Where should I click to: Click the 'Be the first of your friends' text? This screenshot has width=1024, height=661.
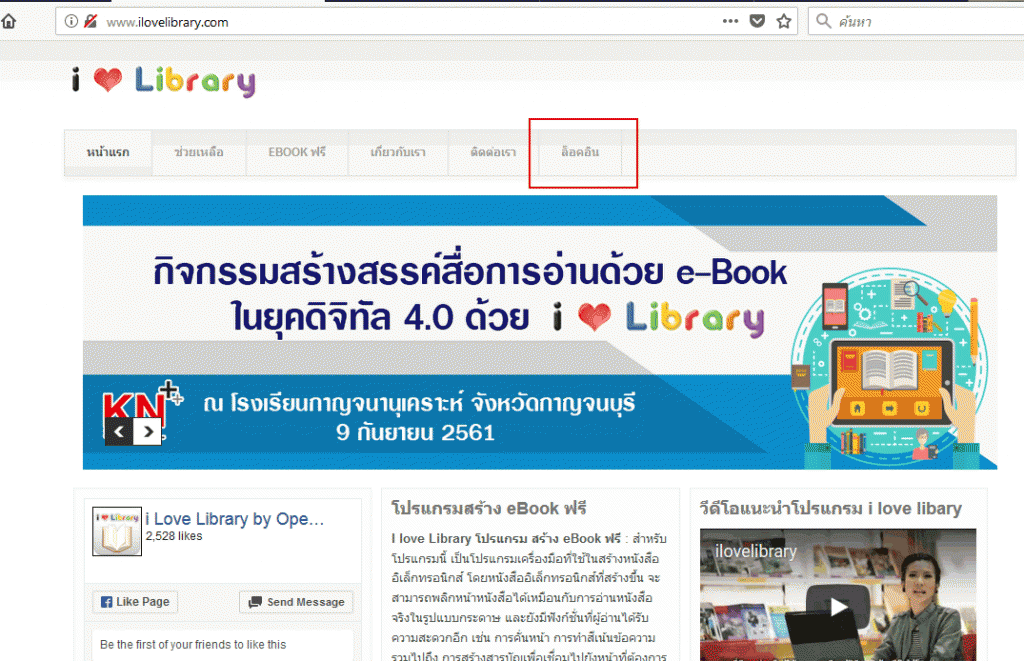(193, 645)
